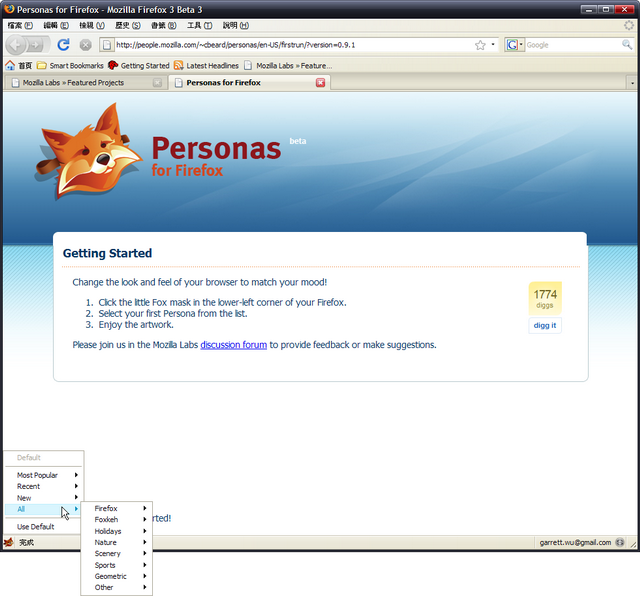Open the Other category submenu
The image size is (640, 596).
[117, 587]
